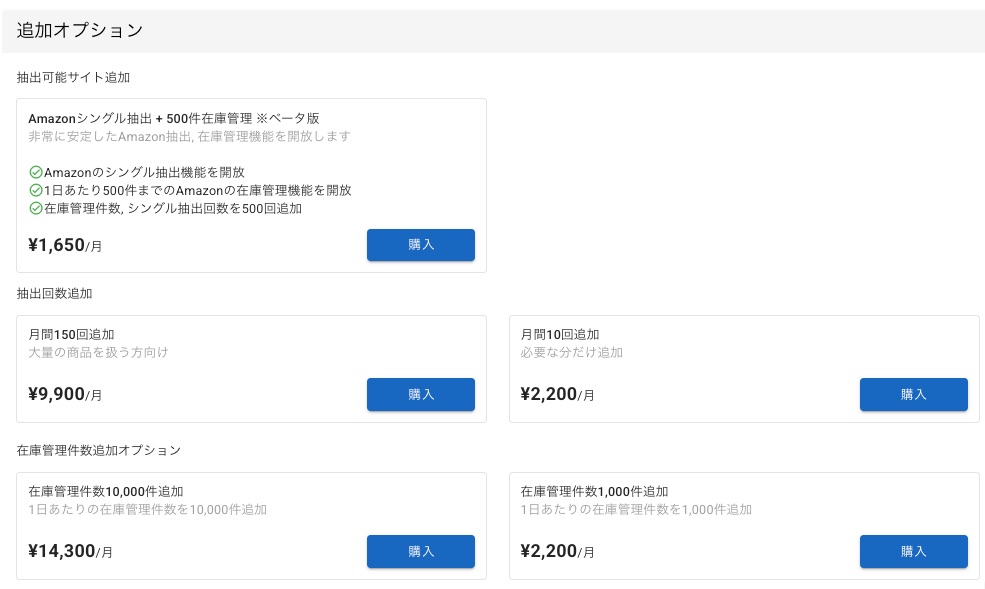Buy the 在庫管理件数1,000件追加 option
The image size is (985, 589).
coord(913,551)
